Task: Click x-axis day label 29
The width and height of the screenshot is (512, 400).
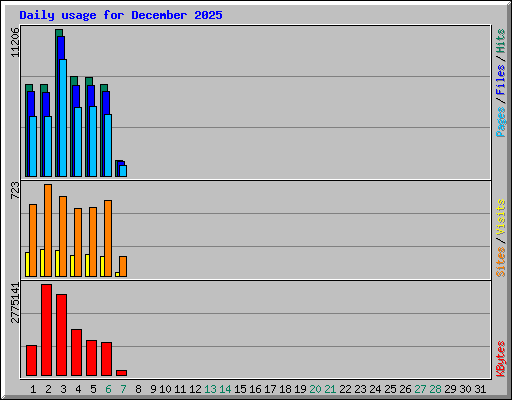Action: [x=450, y=389]
